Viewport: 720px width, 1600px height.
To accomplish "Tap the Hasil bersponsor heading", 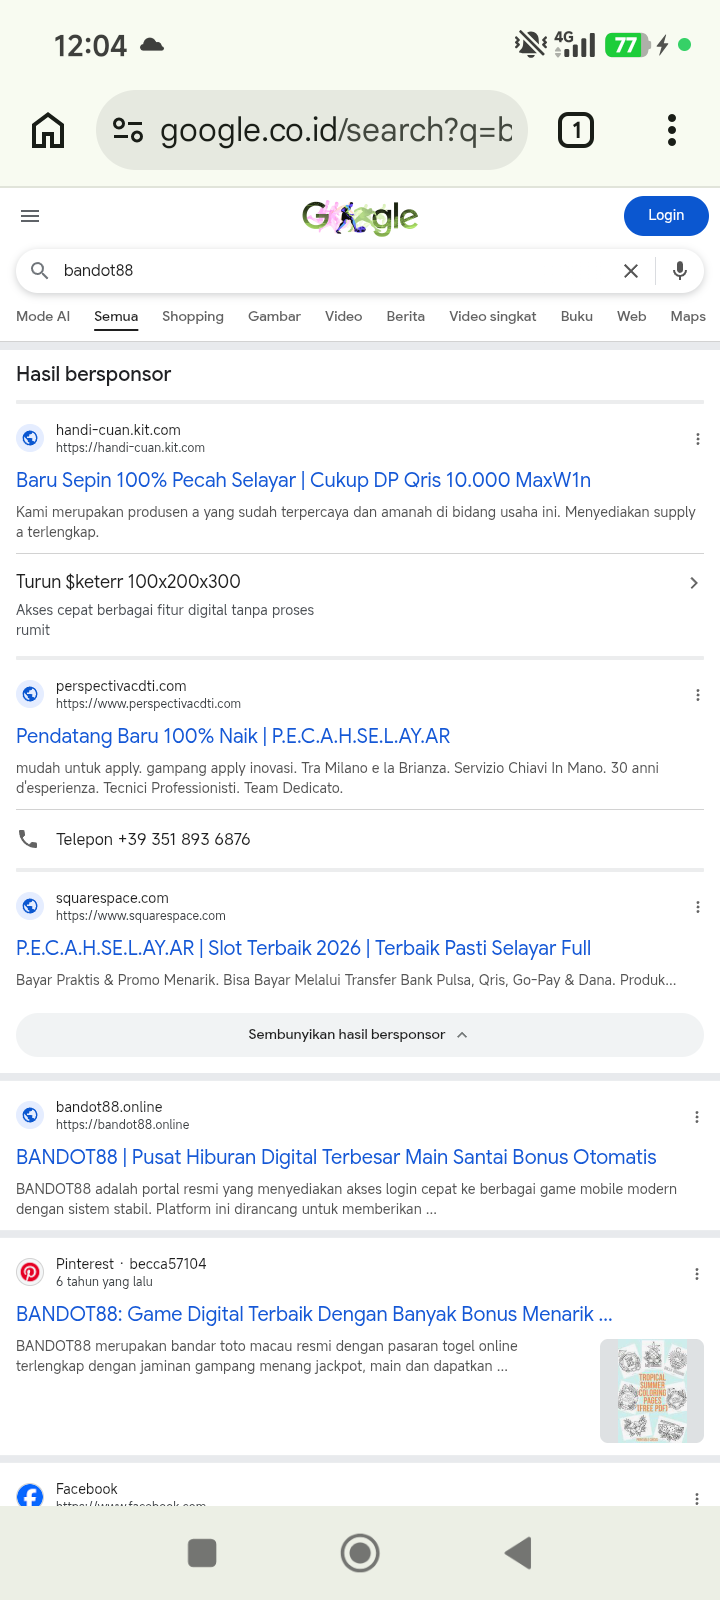I will pos(94,374).
